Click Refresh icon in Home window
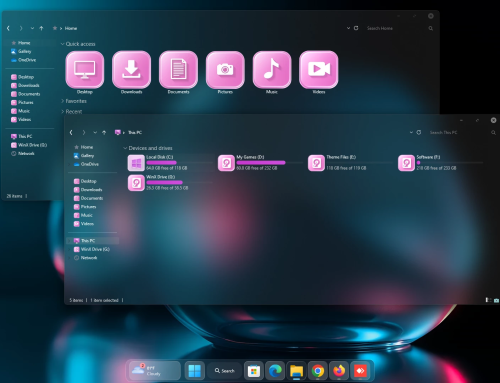This screenshot has height=383, width=500. (356, 28)
